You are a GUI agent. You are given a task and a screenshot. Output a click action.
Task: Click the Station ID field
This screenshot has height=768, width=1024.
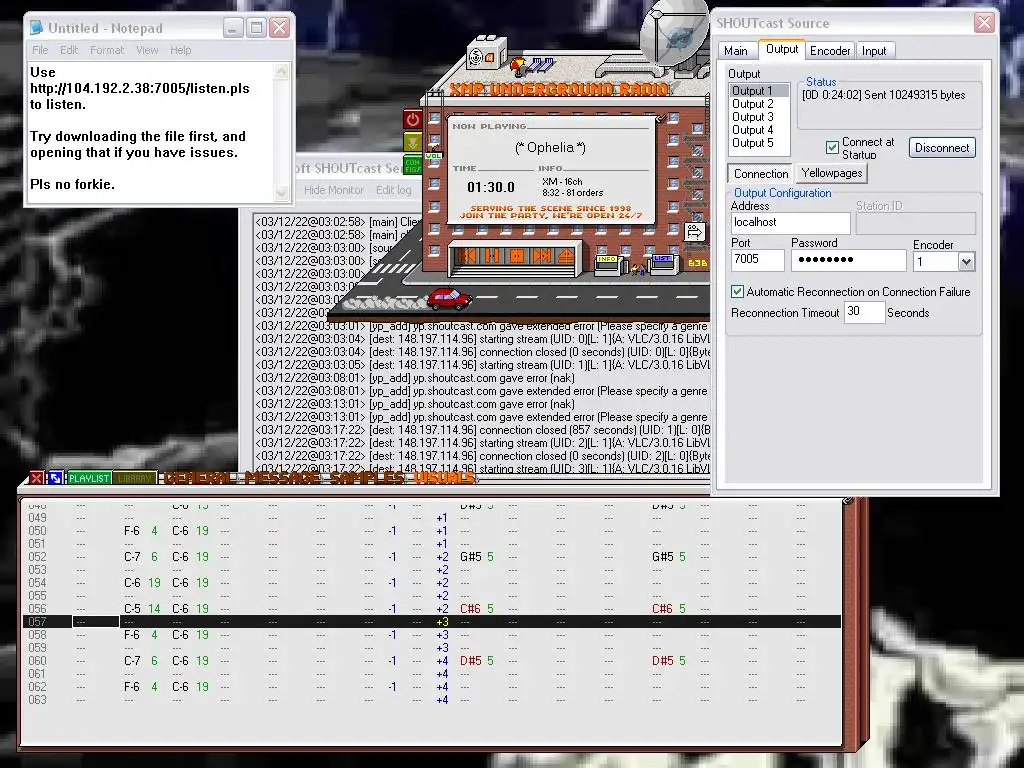click(x=916, y=223)
